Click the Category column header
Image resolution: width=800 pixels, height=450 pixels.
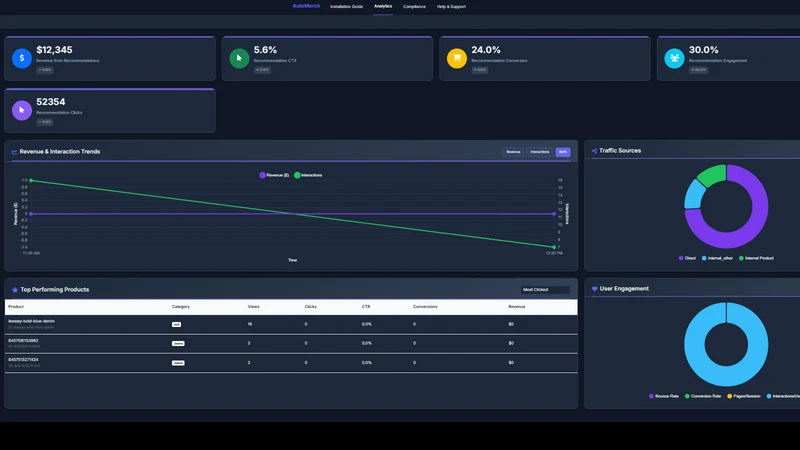click(181, 307)
